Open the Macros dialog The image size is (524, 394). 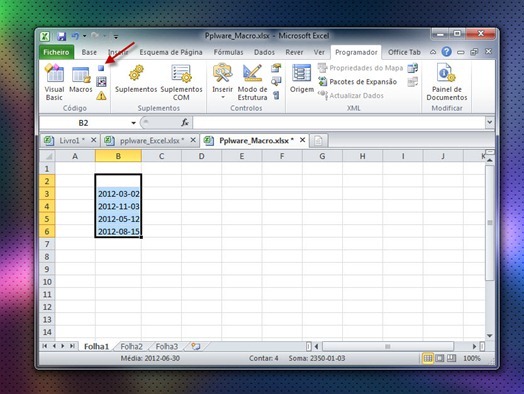point(81,79)
